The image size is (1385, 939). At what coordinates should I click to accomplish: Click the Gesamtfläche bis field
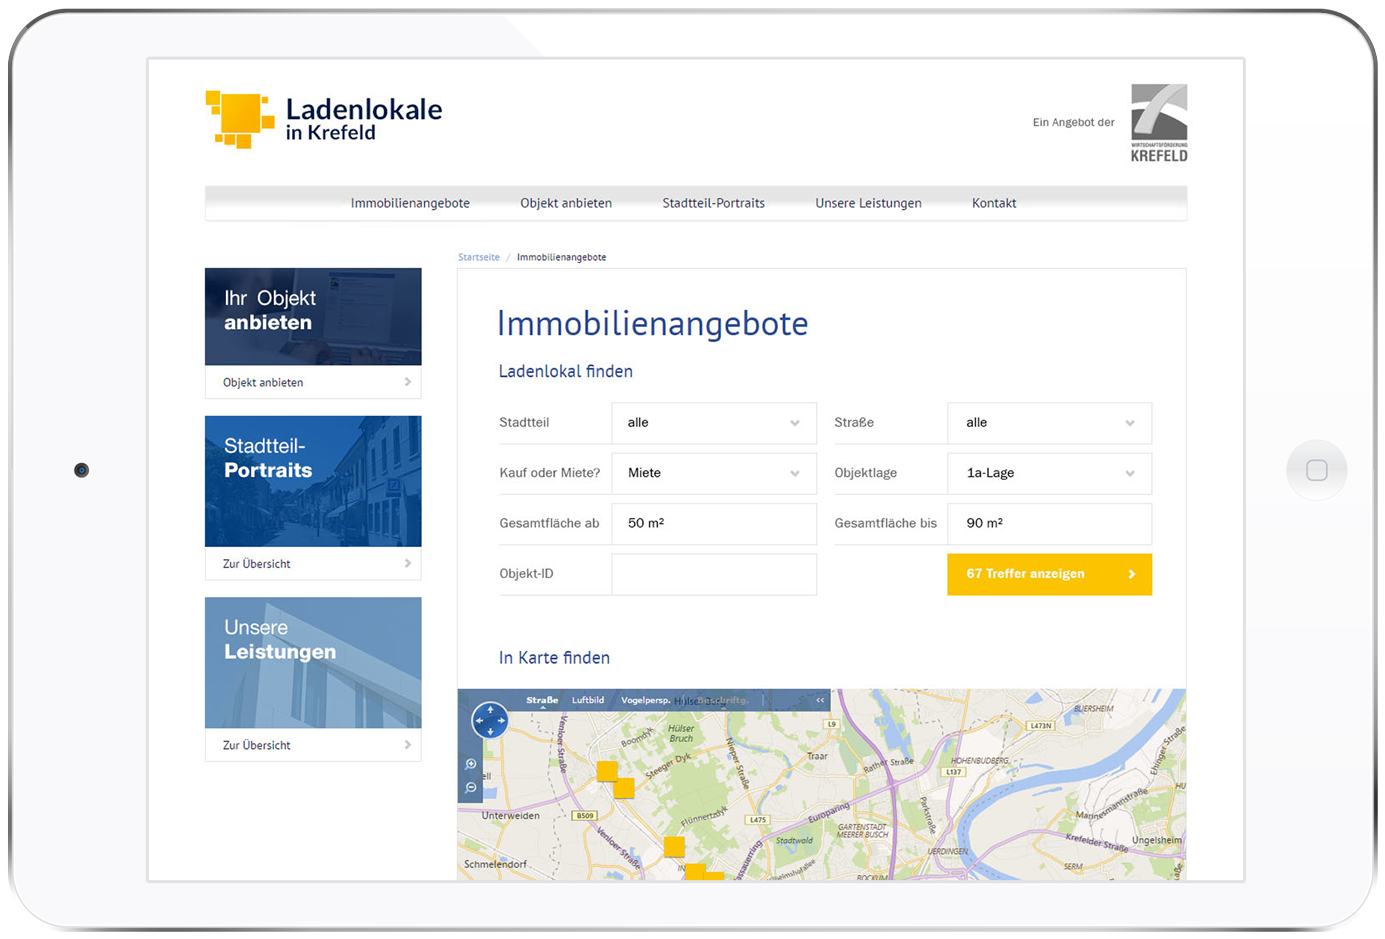1050,524
